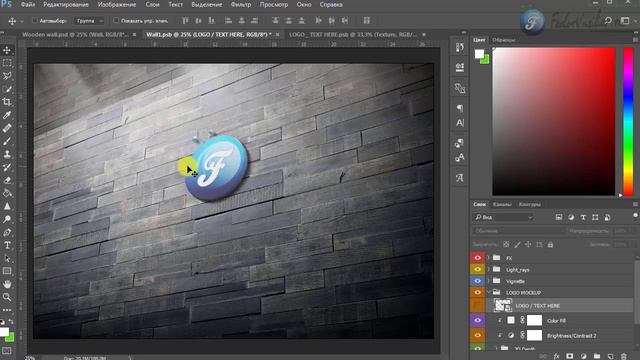Switch to LOGO _ TEXT HERE.psb tab
The image size is (640, 360).
tap(353, 35)
